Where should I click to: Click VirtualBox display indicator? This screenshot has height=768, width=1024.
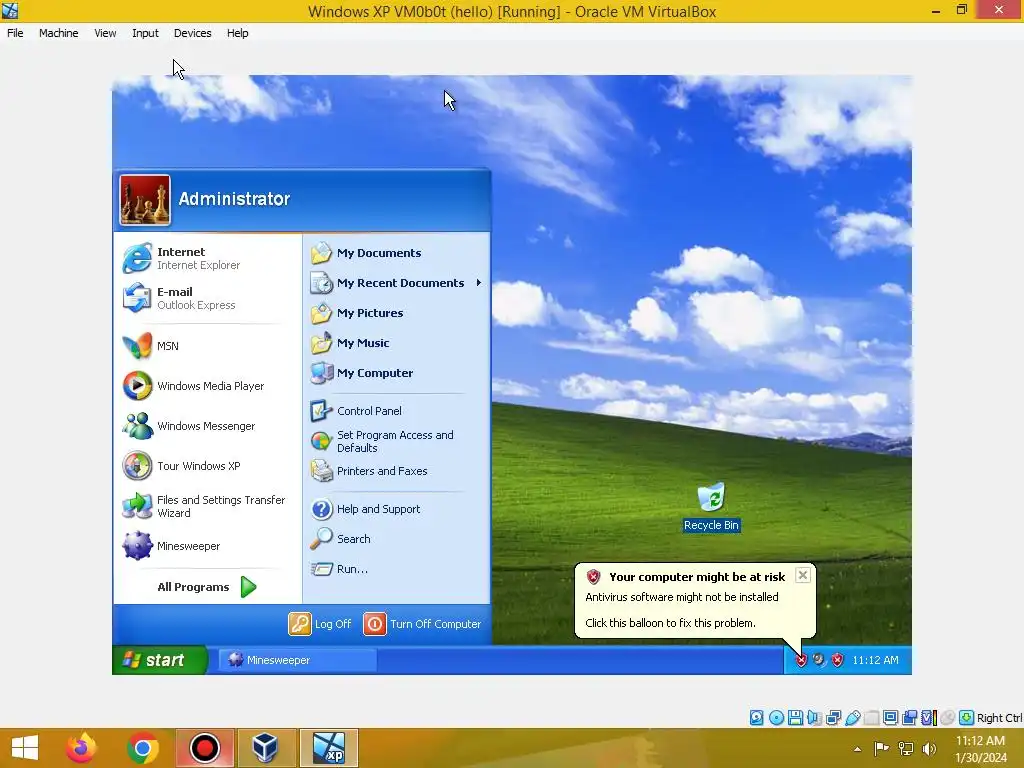pyautogui.click(x=890, y=718)
